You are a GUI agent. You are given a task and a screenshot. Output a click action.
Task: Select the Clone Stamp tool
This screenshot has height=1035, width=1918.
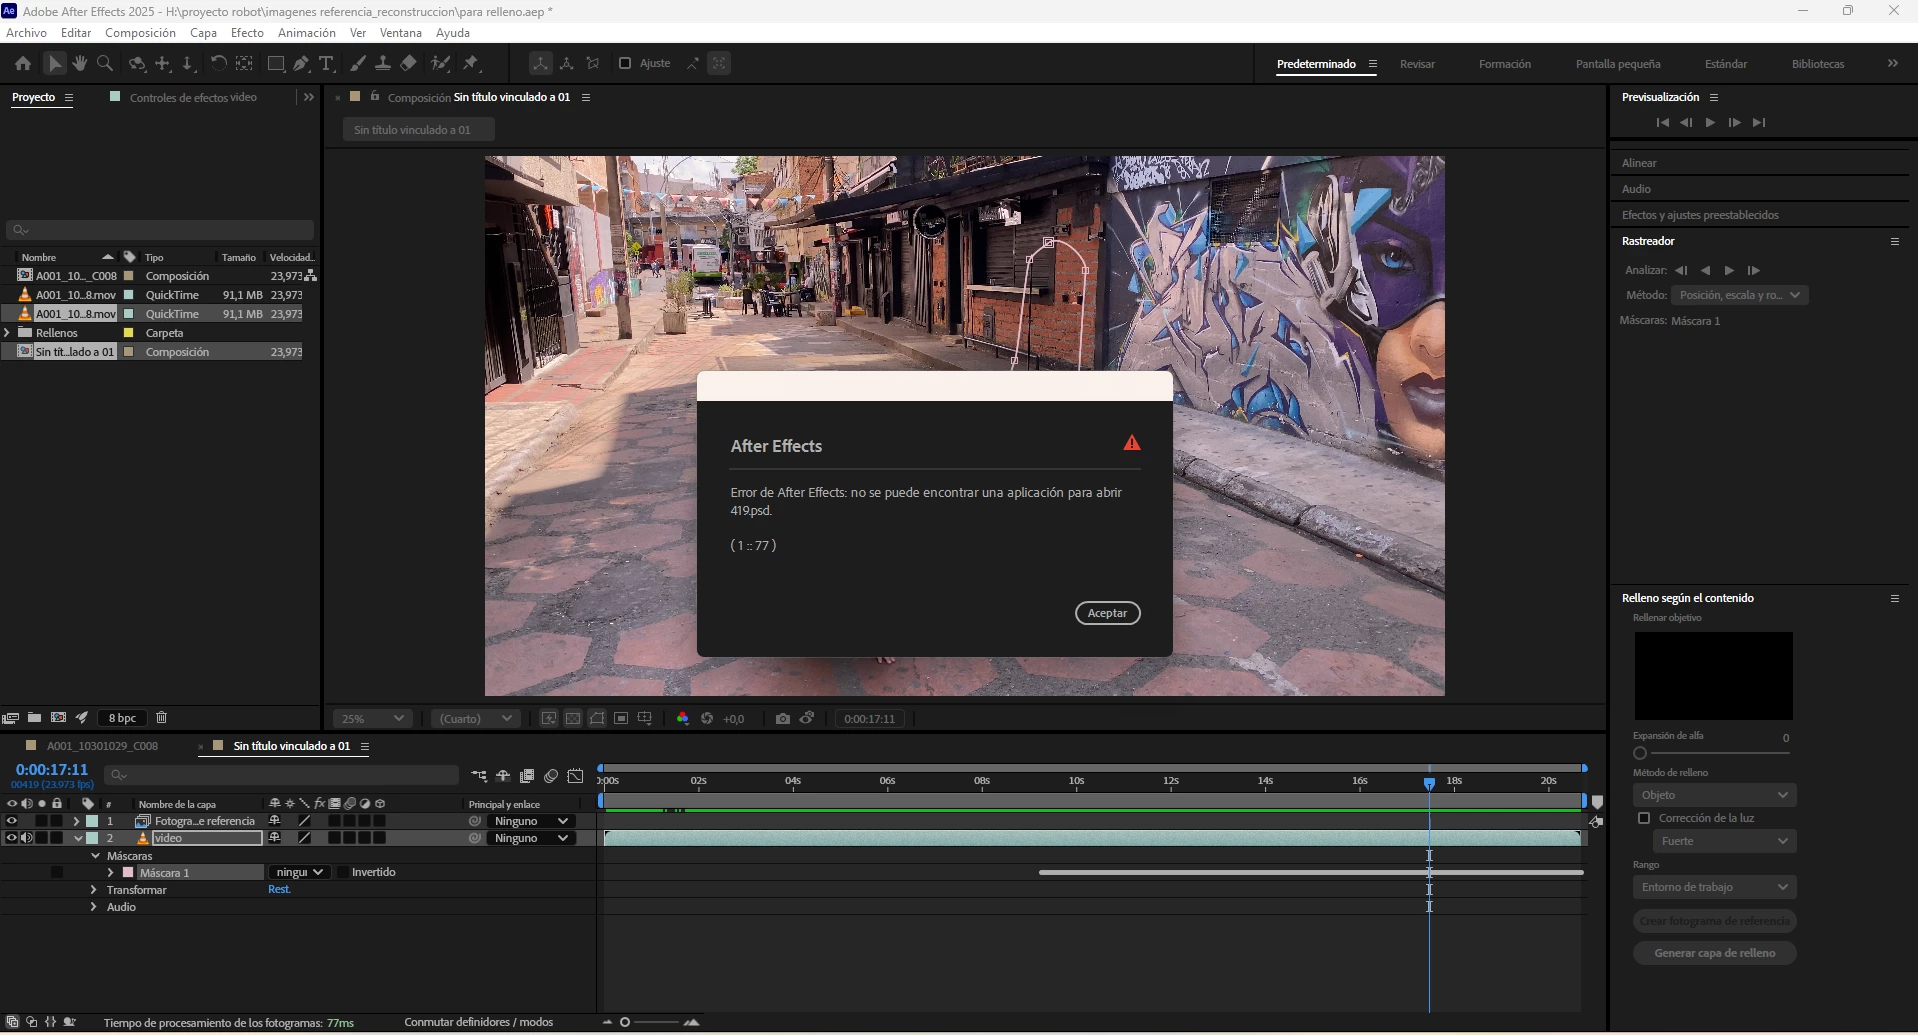(x=382, y=63)
